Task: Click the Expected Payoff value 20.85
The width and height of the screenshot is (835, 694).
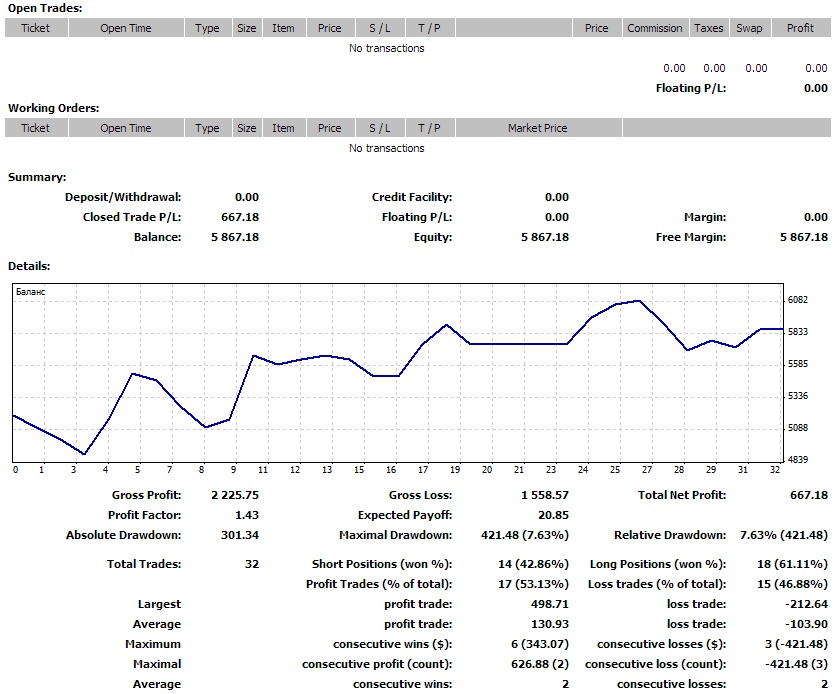Action: 553,515
